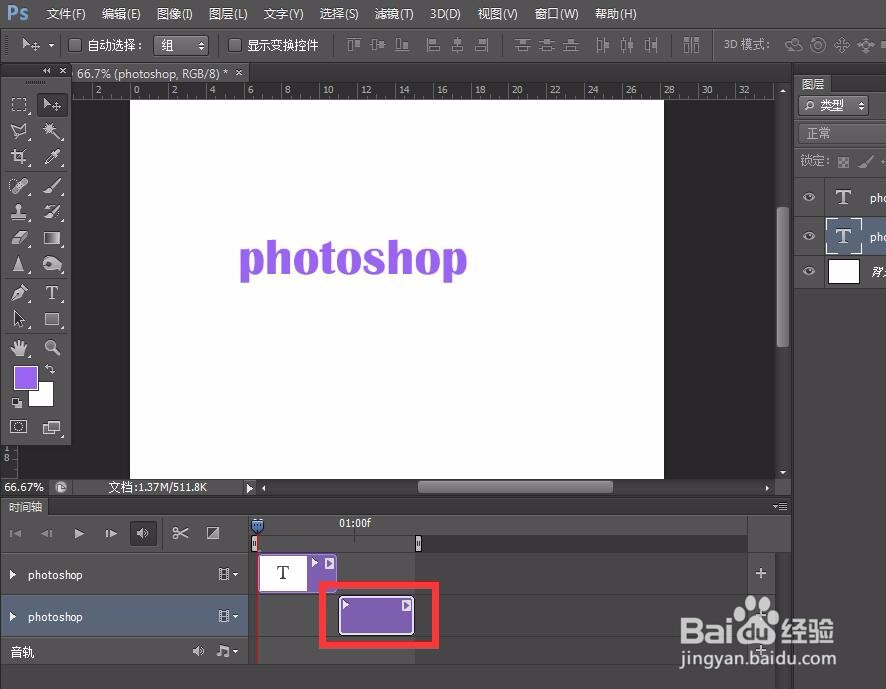Go to first frame in timeline

[x=16, y=533]
